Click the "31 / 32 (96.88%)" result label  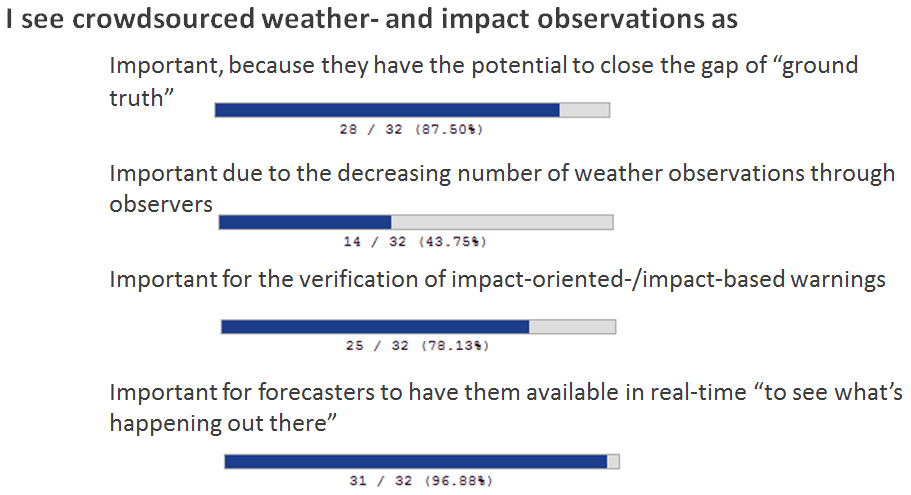pyautogui.click(x=420, y=481)
